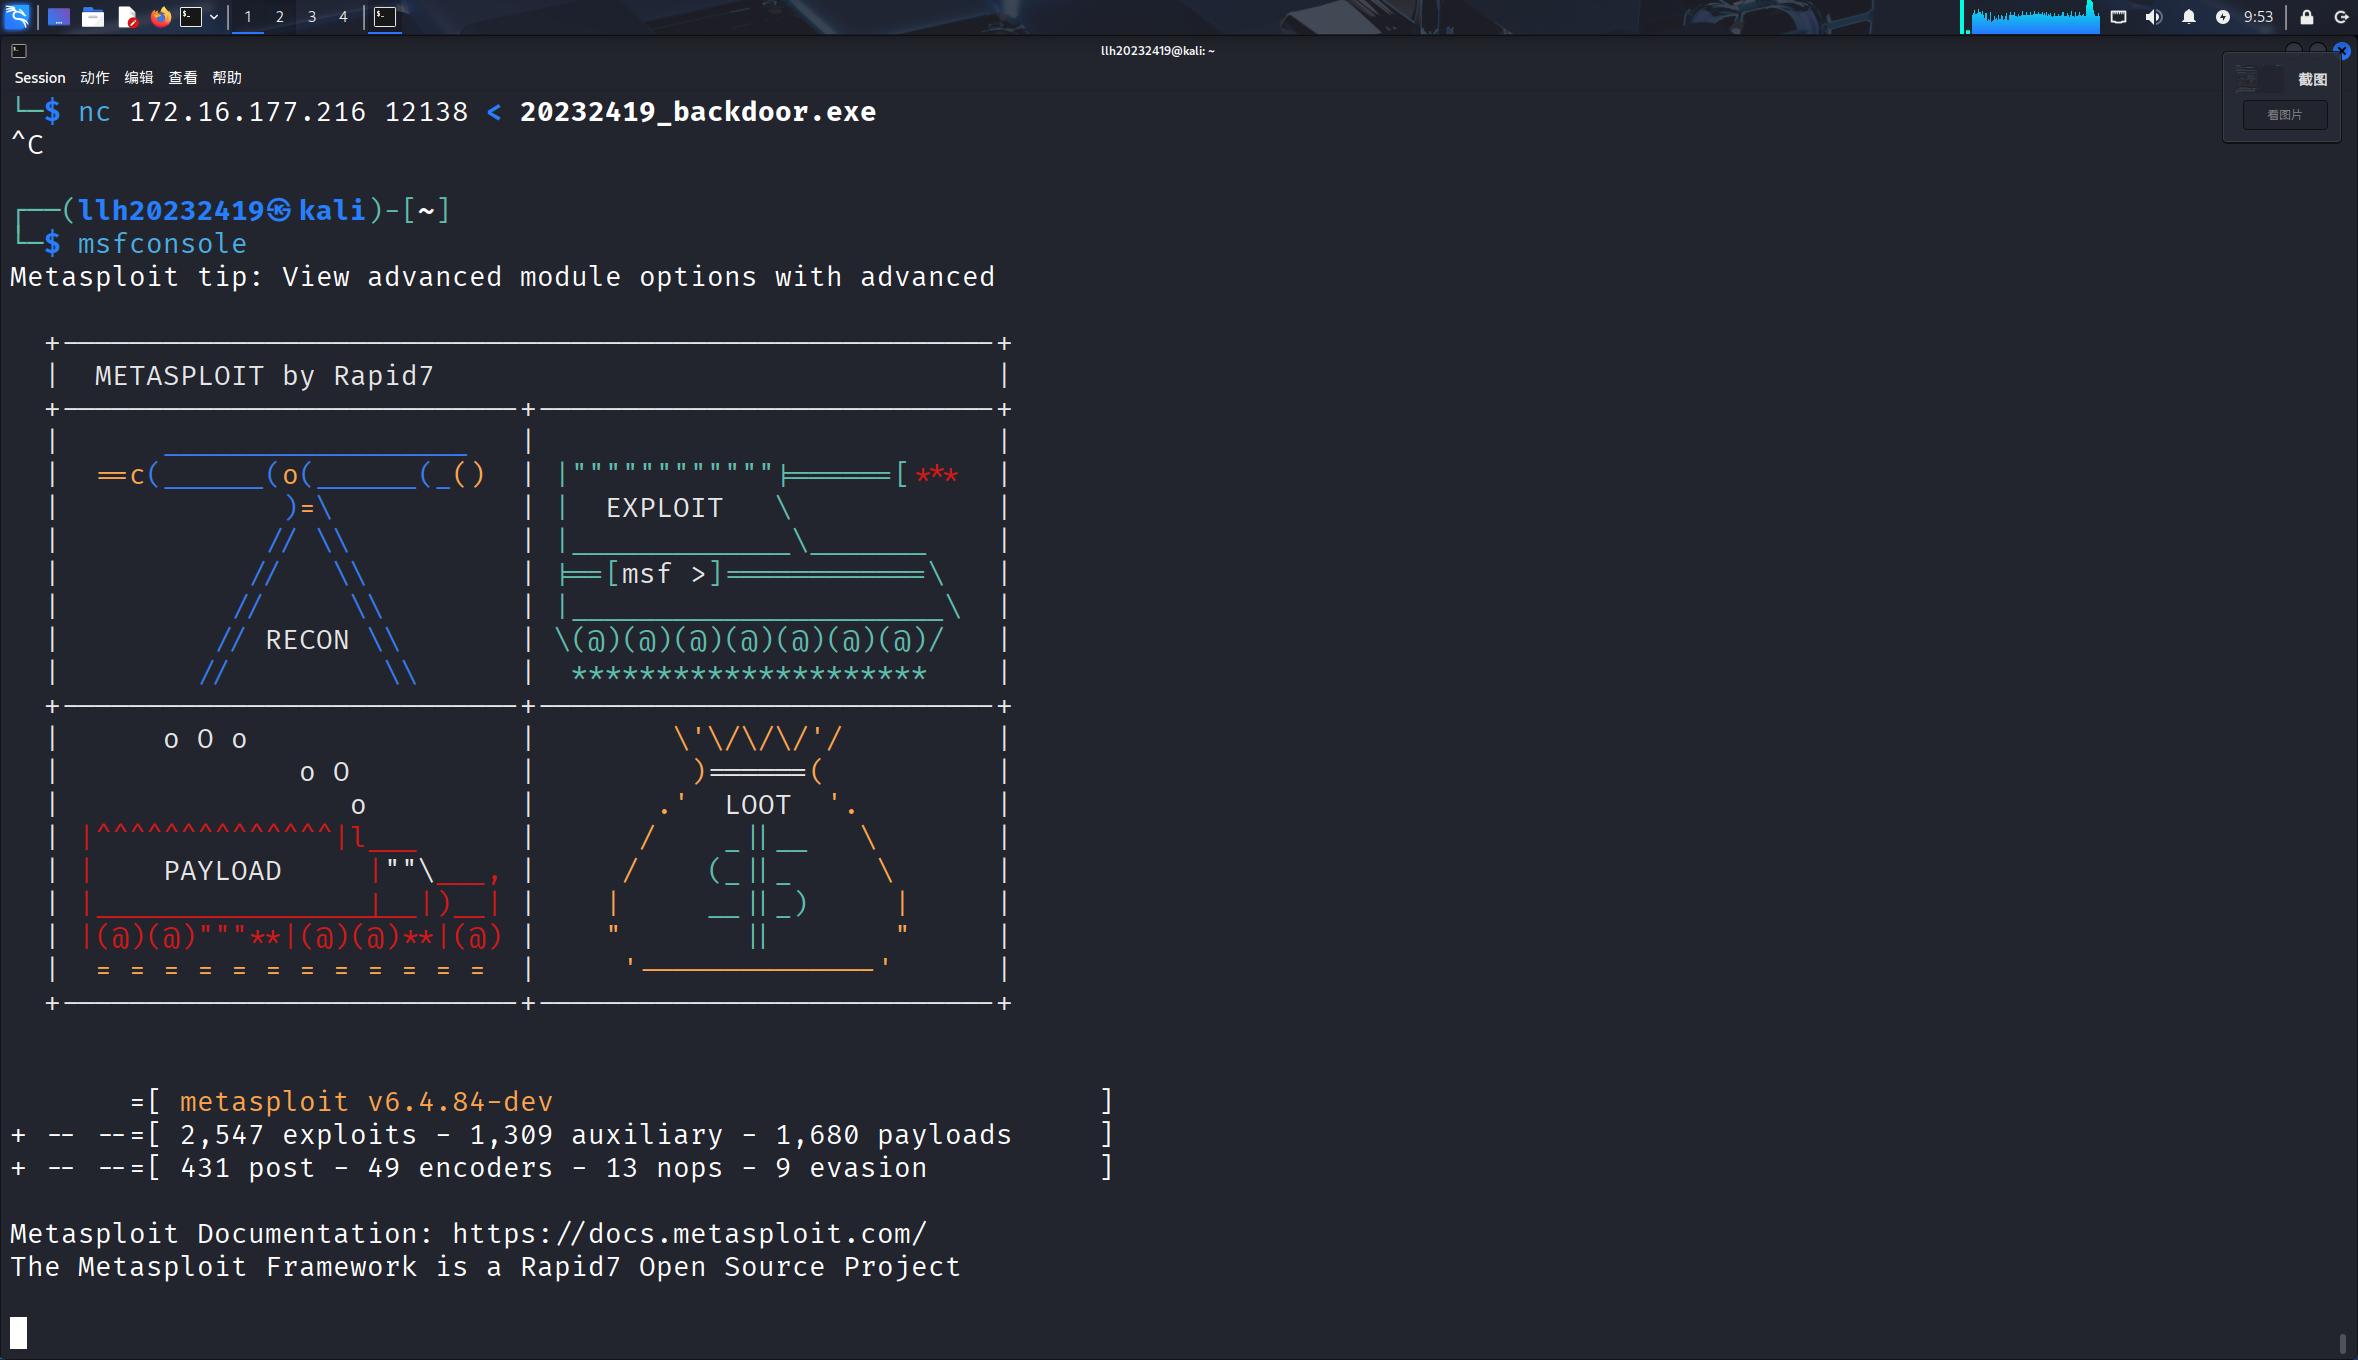The width and height of the screenshot is (2358, 1360).
Task: Click the lock screen padlock icon
Action: pyautogui.click(x=2306, y=17)
